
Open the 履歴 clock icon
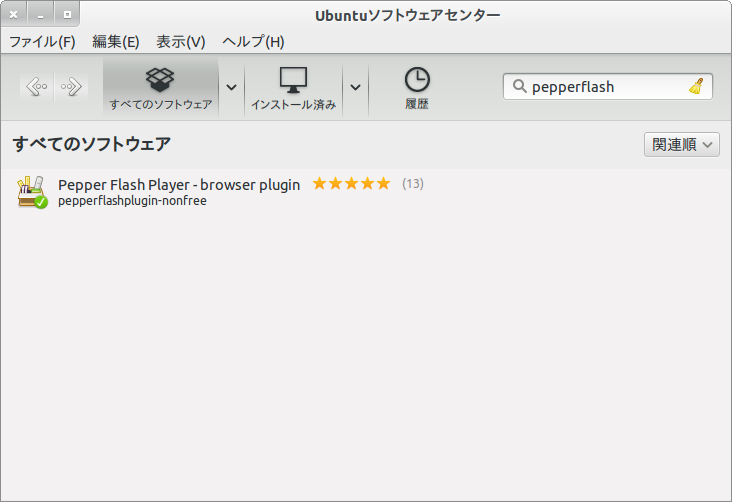click(x=416, y=87)
